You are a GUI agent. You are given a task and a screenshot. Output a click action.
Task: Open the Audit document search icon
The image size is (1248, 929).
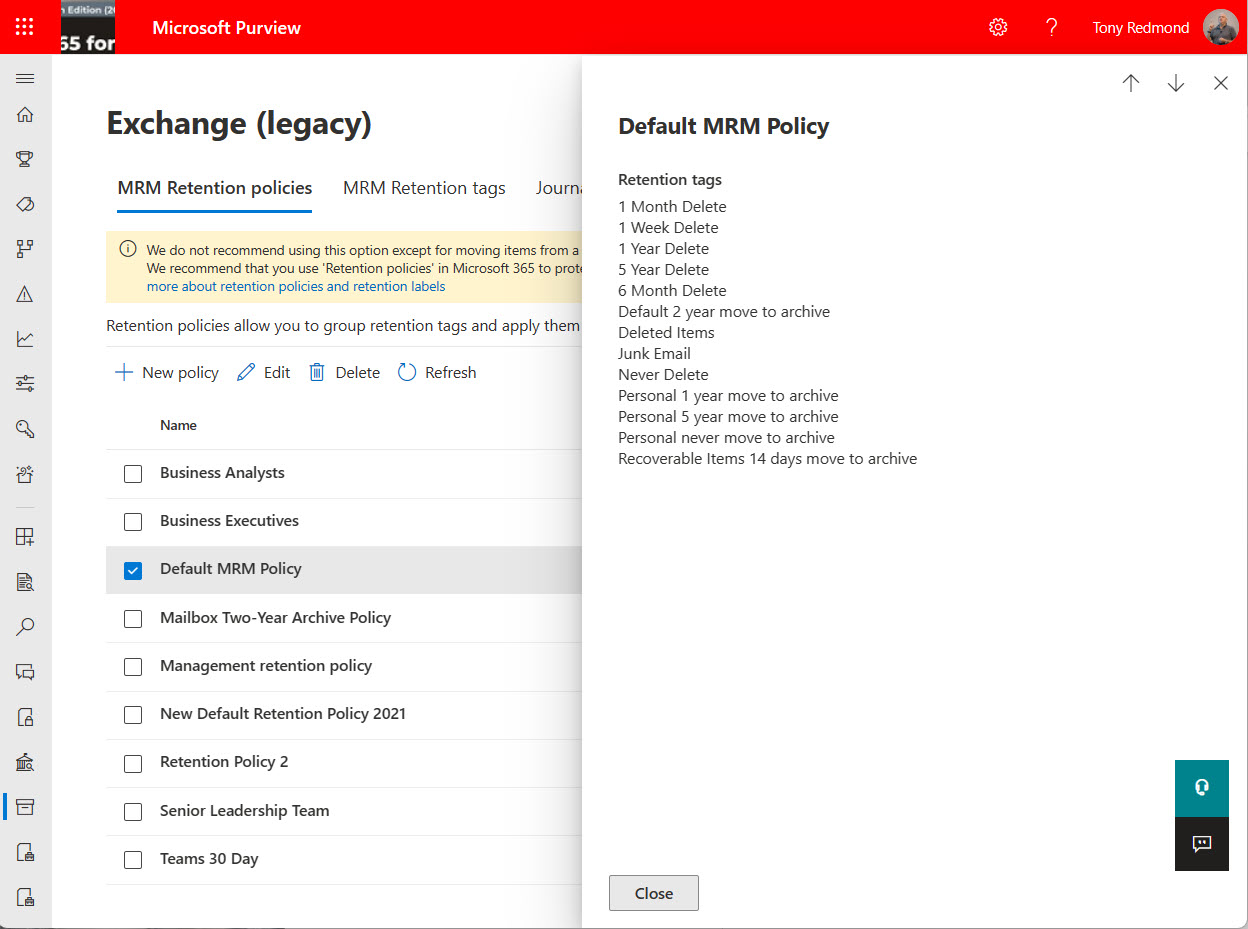pyautogui.click(x=25, y=582)
